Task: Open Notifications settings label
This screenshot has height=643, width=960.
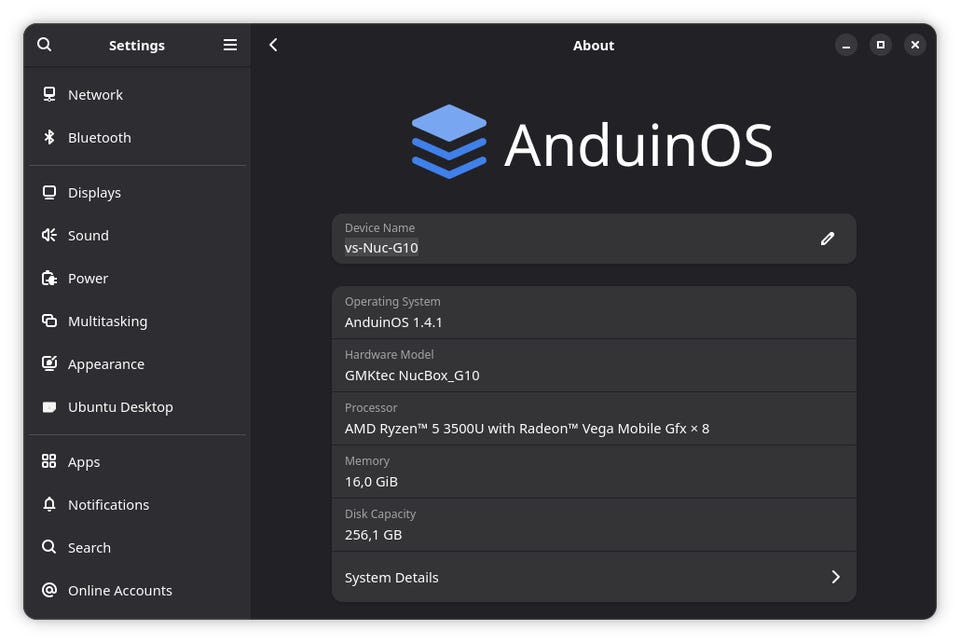Action: tap(109, 505)
